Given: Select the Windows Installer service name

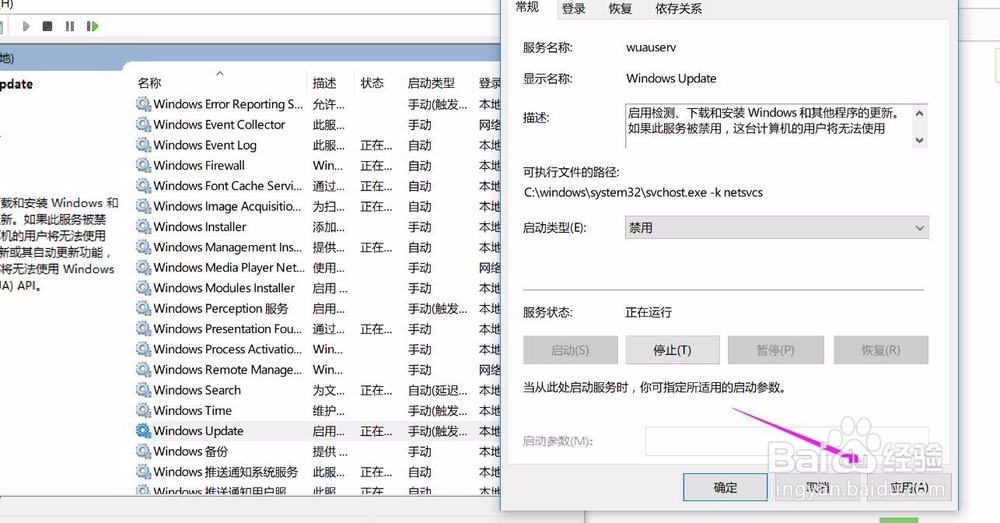Looking at the screenshot, I should 200,226.
